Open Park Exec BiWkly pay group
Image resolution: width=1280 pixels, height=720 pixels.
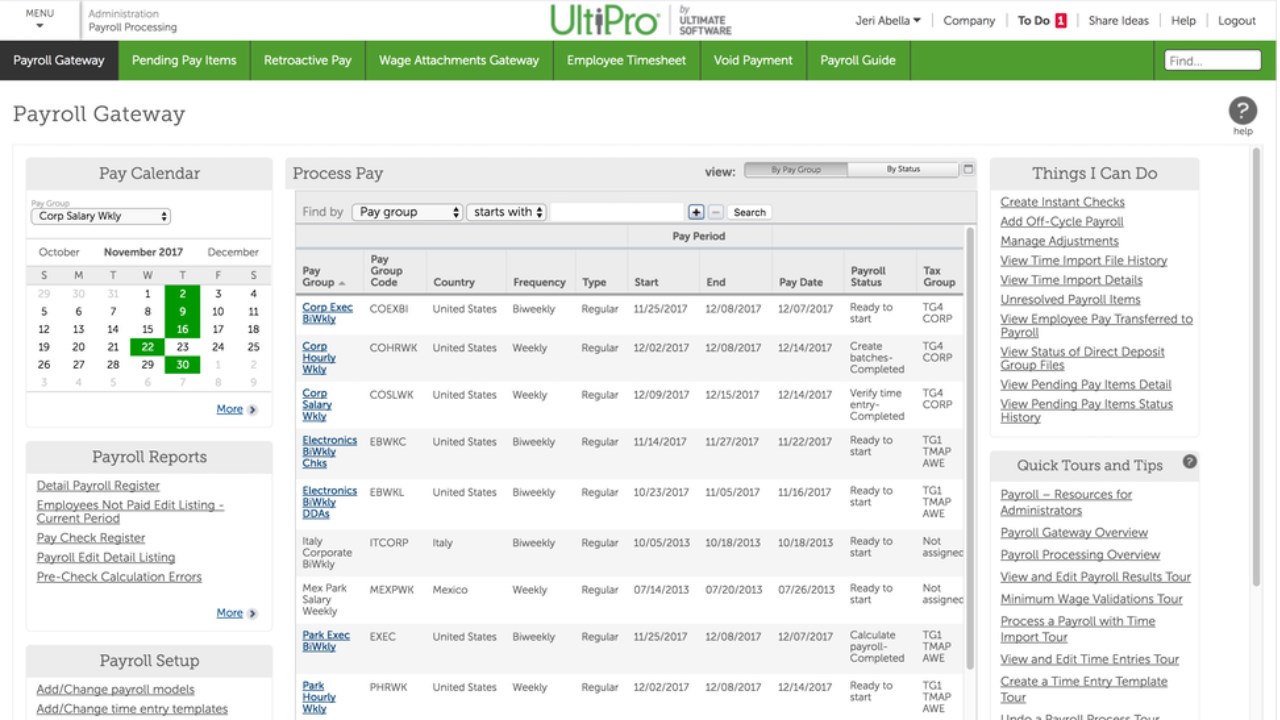(x=326, y=641)
